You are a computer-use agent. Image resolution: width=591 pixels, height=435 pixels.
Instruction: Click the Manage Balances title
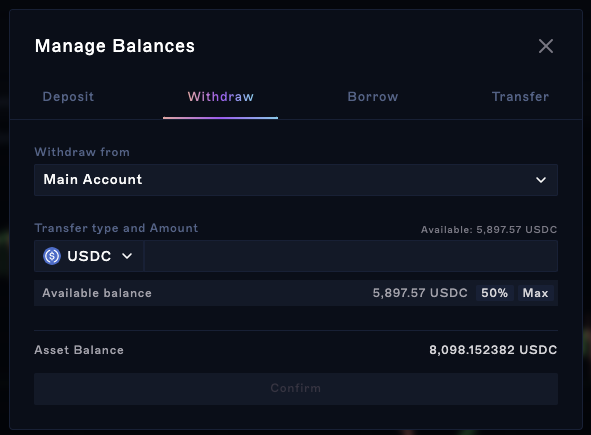point(115,46)
